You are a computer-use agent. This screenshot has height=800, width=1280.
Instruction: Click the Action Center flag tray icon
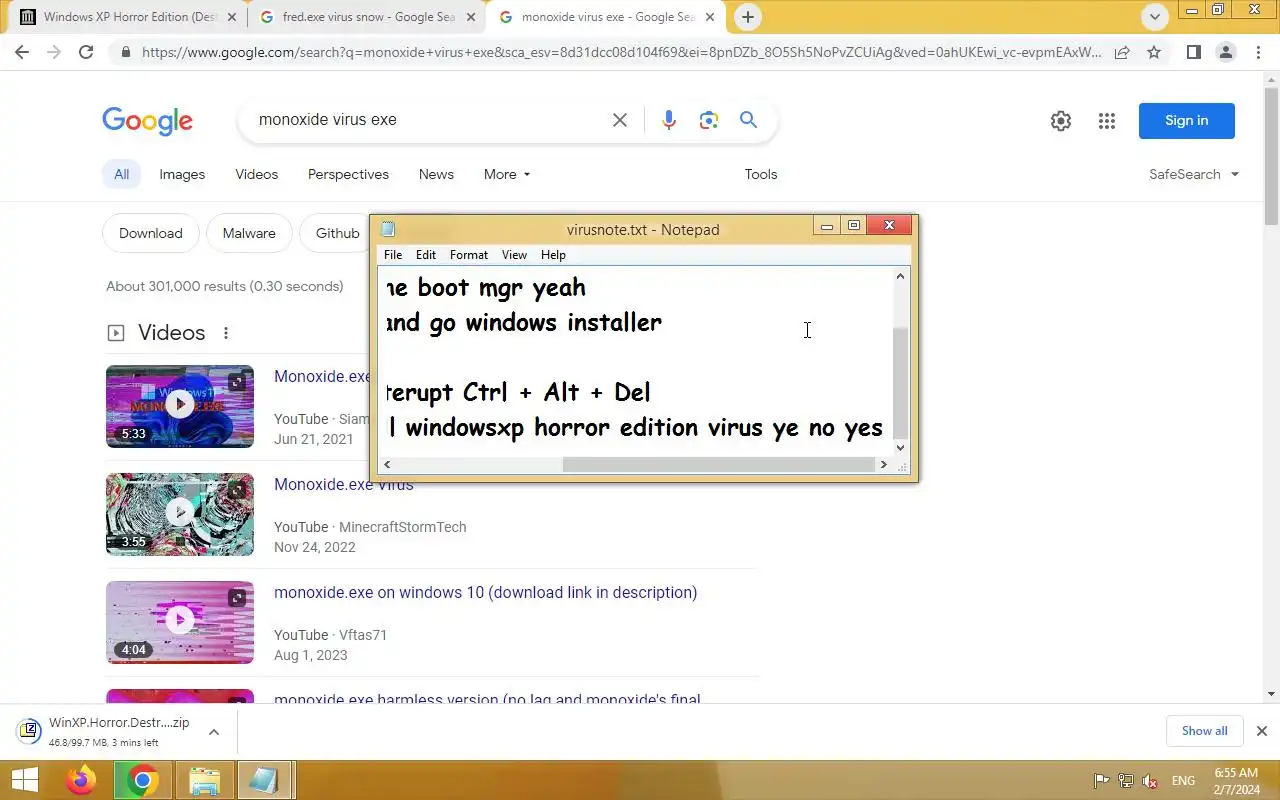[x=1101, y=780]
